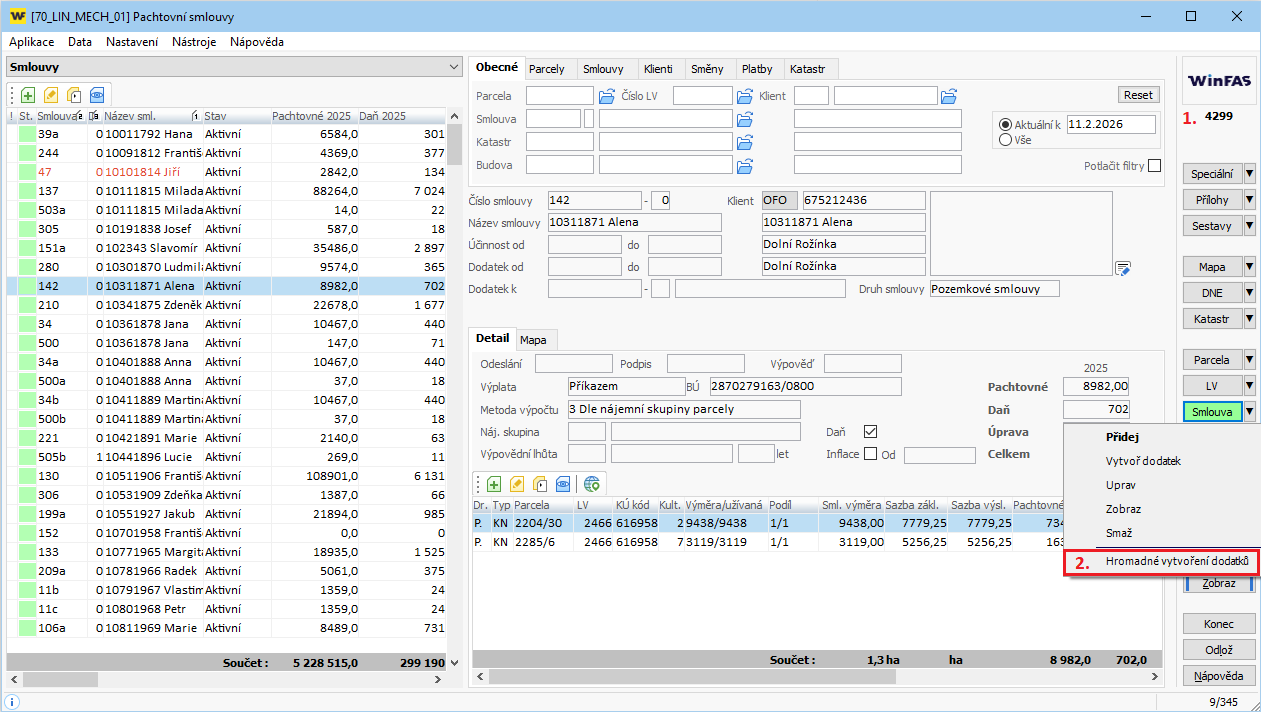Toggle the Inflace checkbox
This screenshot has width=1261, height=712.
[x=870, y=454]
